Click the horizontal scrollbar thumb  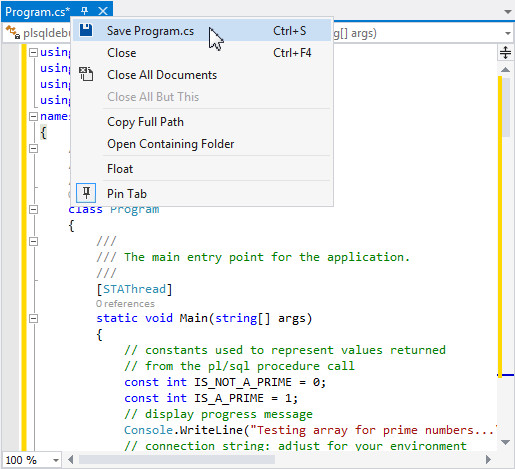click(x=177, y=460)
